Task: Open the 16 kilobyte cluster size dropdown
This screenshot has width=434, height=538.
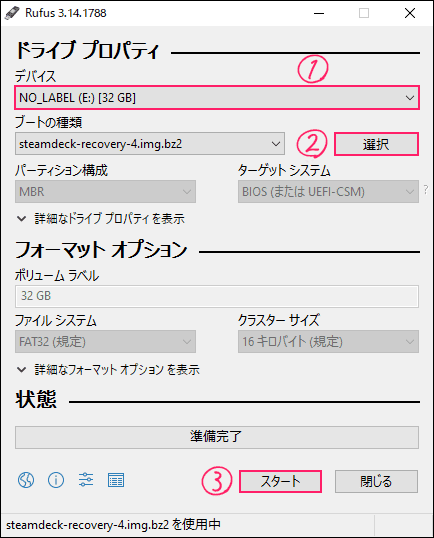Action: tap(328, 341)
